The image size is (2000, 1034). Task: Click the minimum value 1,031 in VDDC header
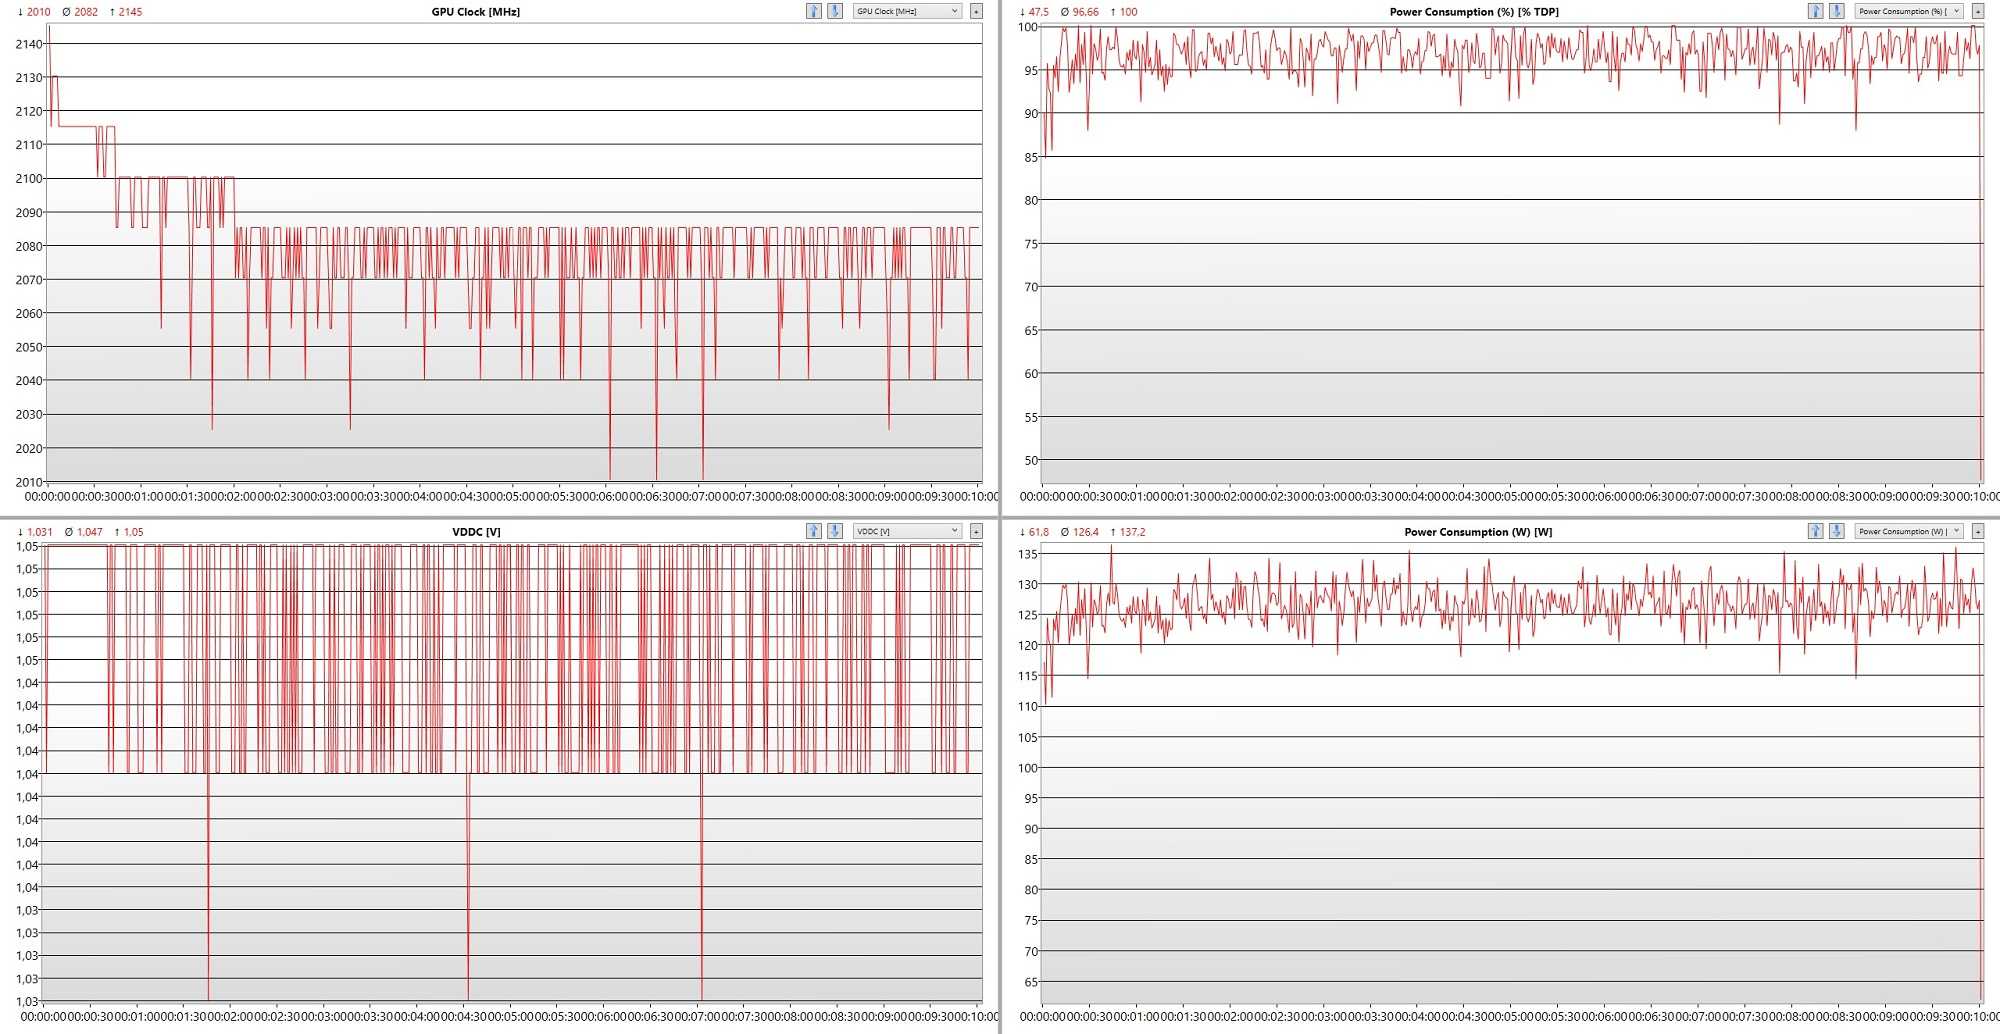40,532
